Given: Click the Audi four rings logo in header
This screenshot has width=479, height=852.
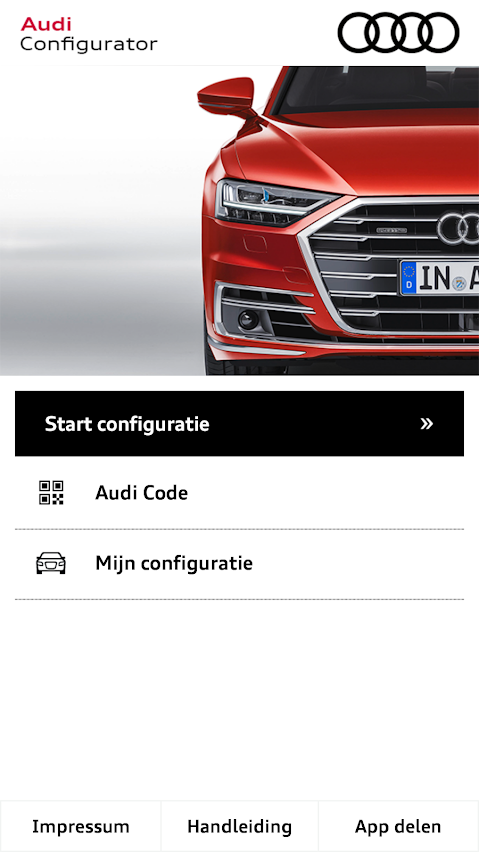Looking at the screenshot, I should point(398,32).
